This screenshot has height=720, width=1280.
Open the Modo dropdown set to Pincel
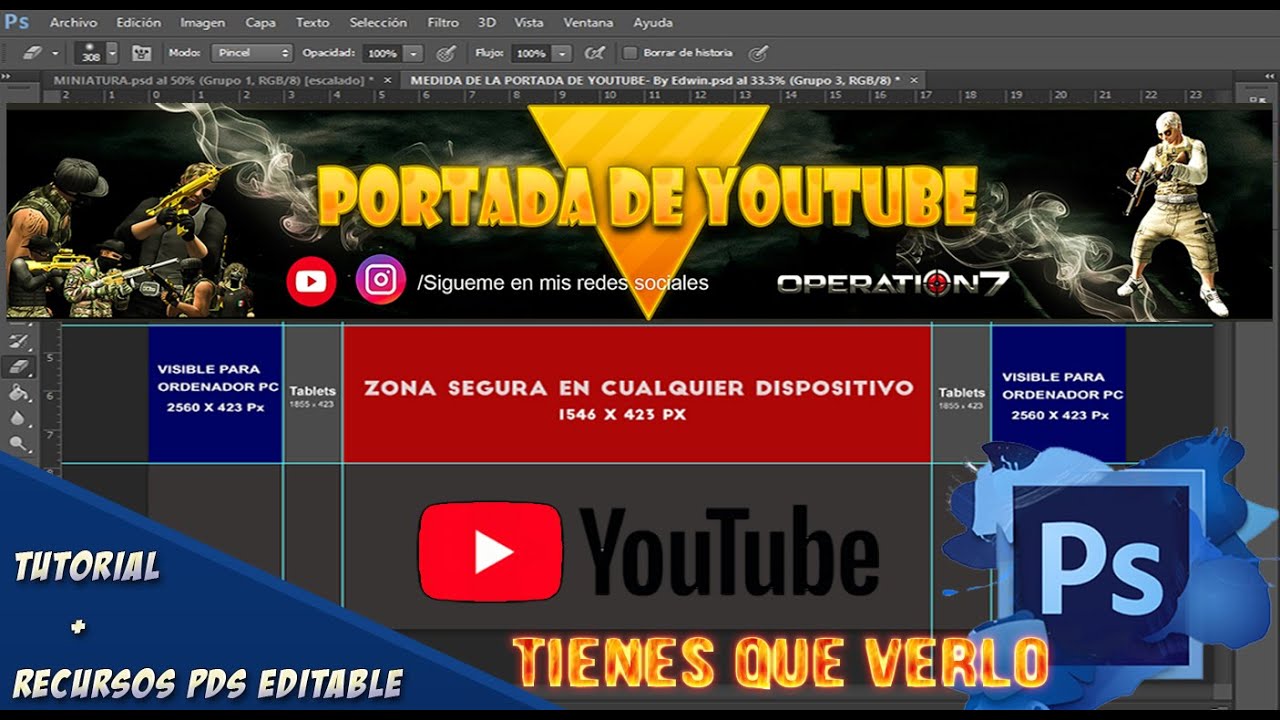pyautogui.click(x=251, y=53)
